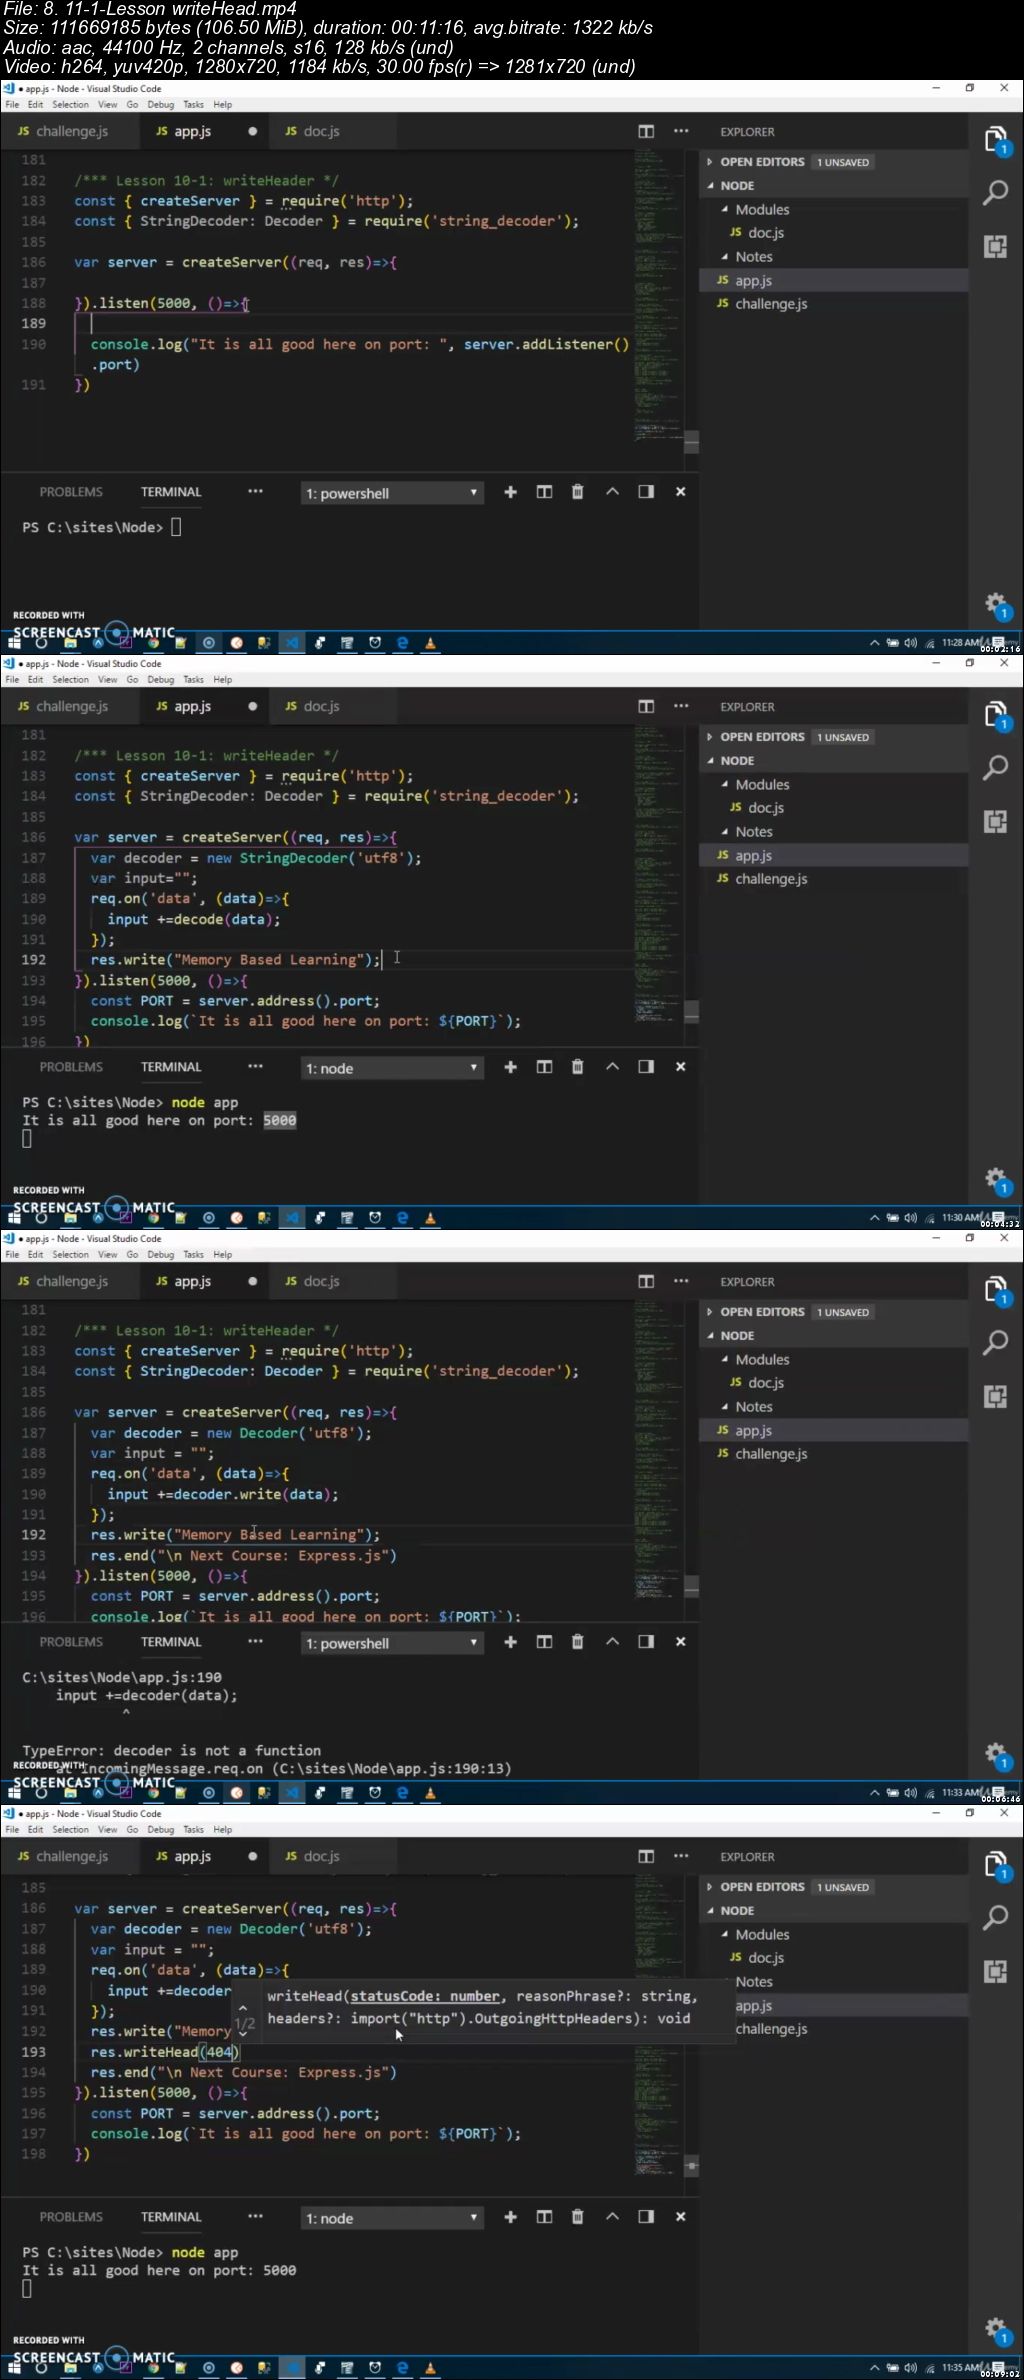1024x2380 pixels.
Task: Close the terminal panel in the top frame
Action: (681, 492)
